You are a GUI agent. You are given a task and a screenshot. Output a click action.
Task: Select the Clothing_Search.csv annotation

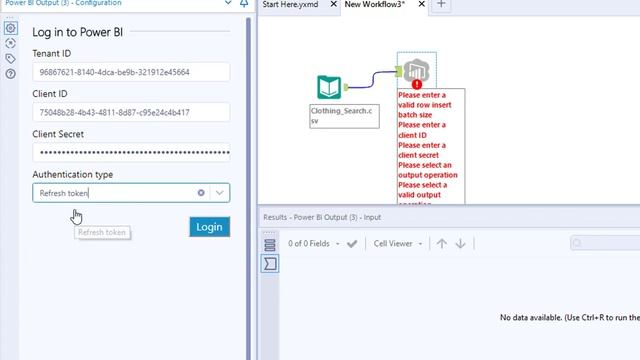[344, 116]
